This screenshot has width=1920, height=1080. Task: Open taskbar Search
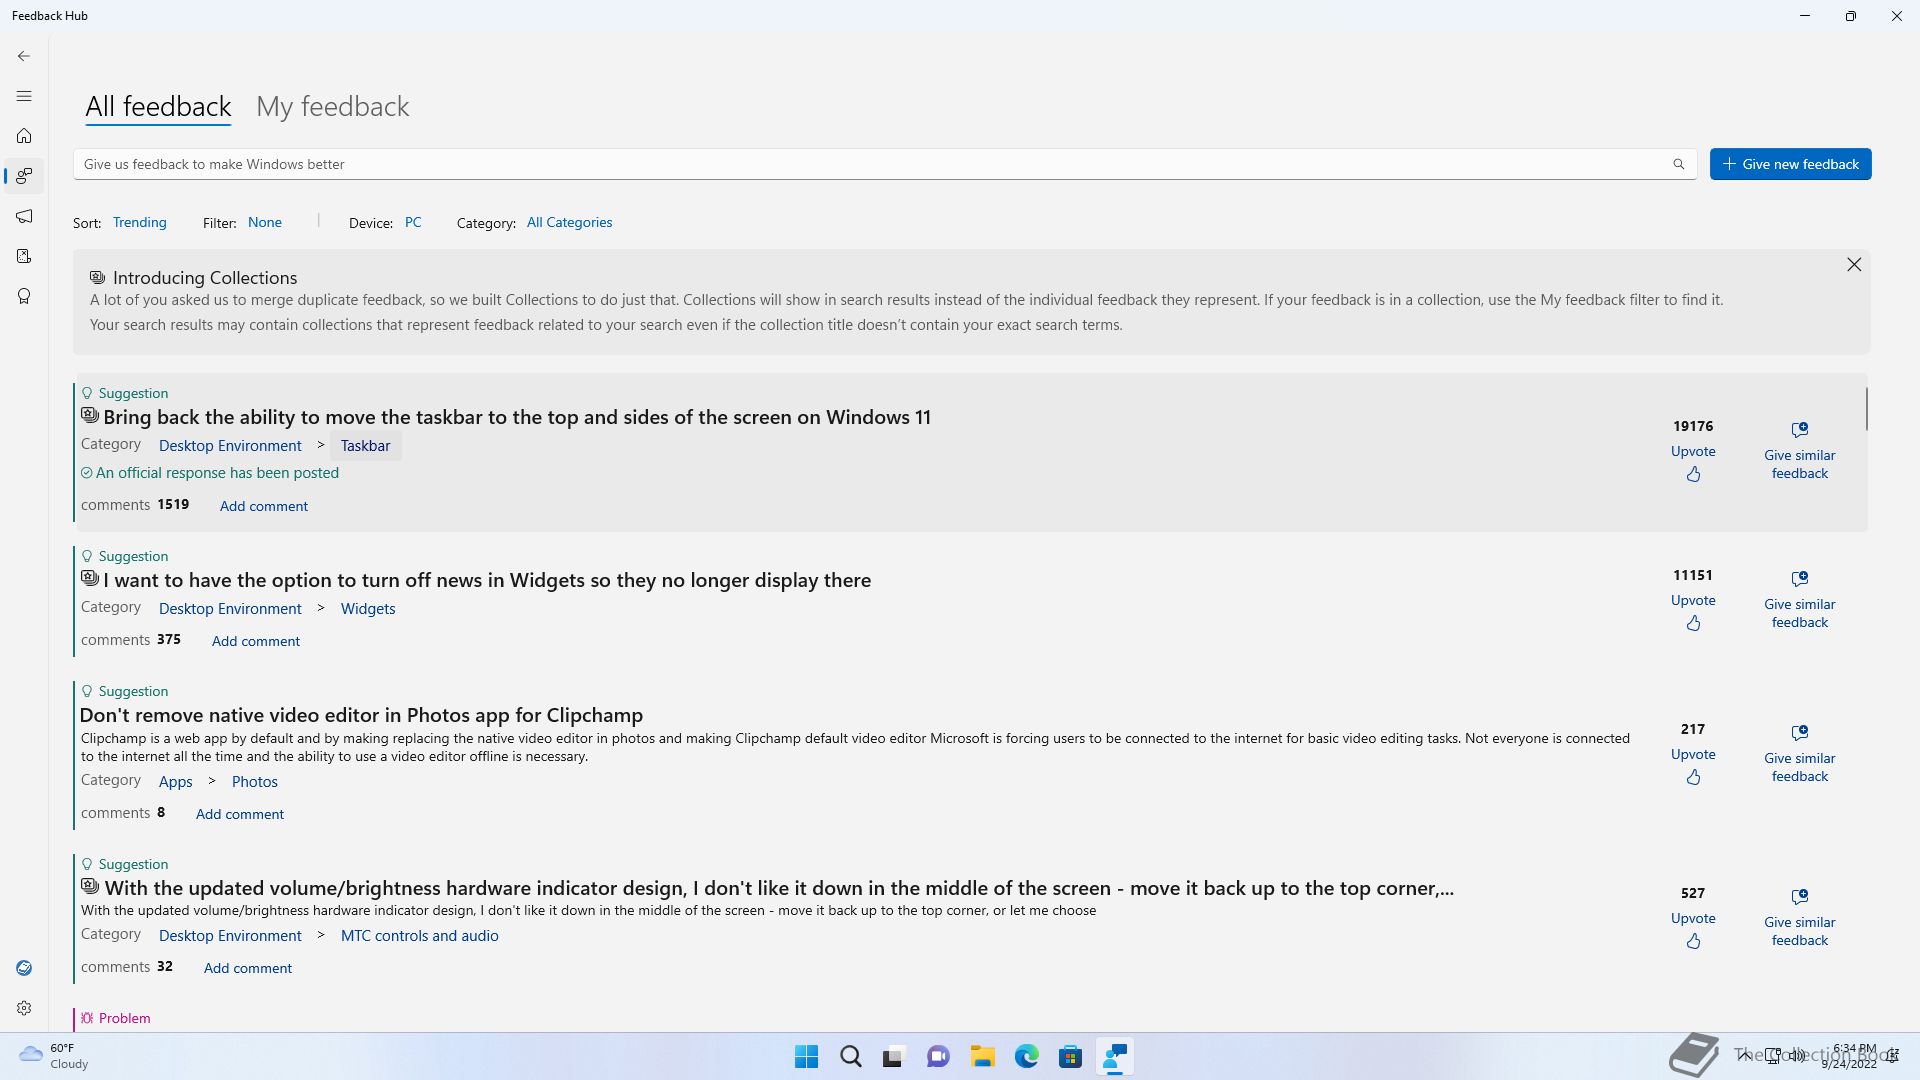(x=851, y=1057)
